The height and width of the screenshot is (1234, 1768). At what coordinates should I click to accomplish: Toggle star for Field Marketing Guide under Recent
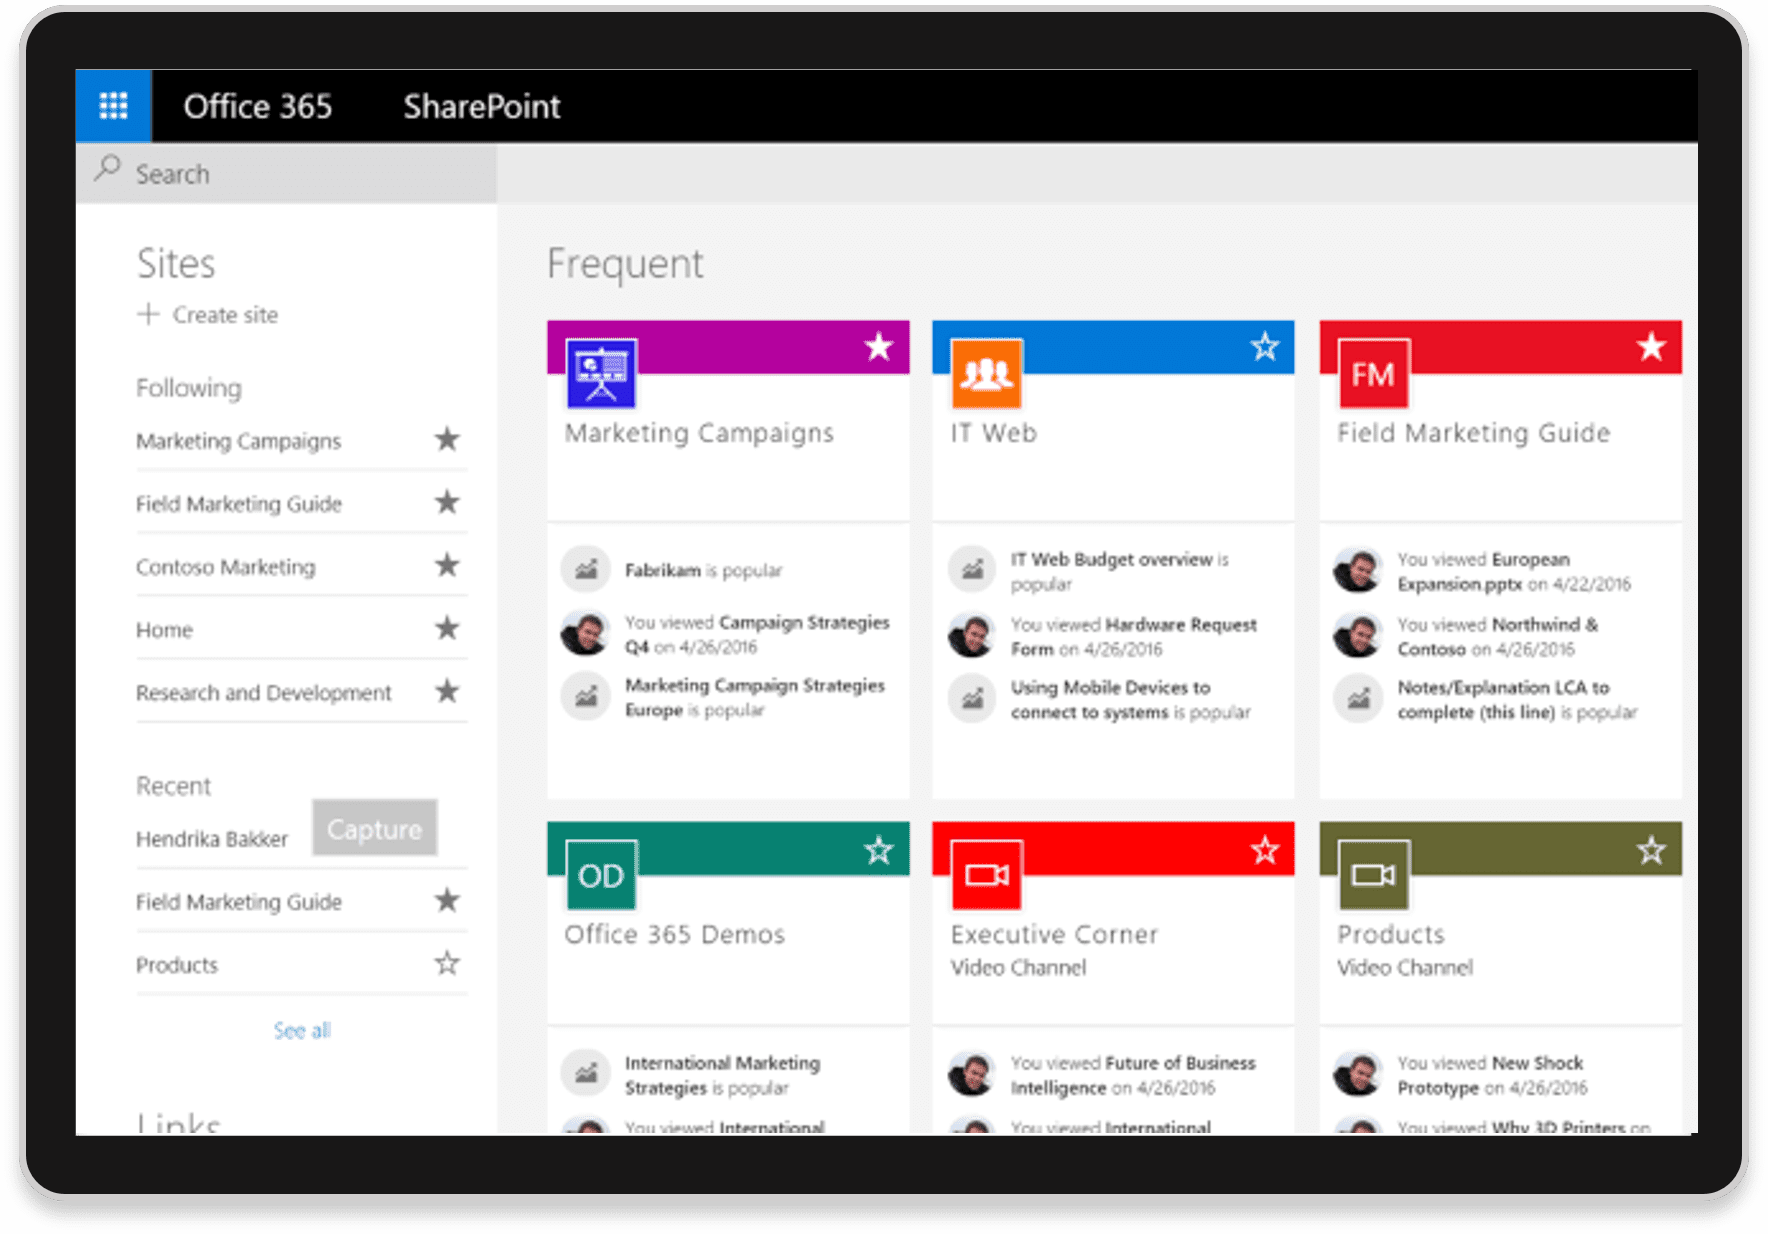click(x=447, y=900)
